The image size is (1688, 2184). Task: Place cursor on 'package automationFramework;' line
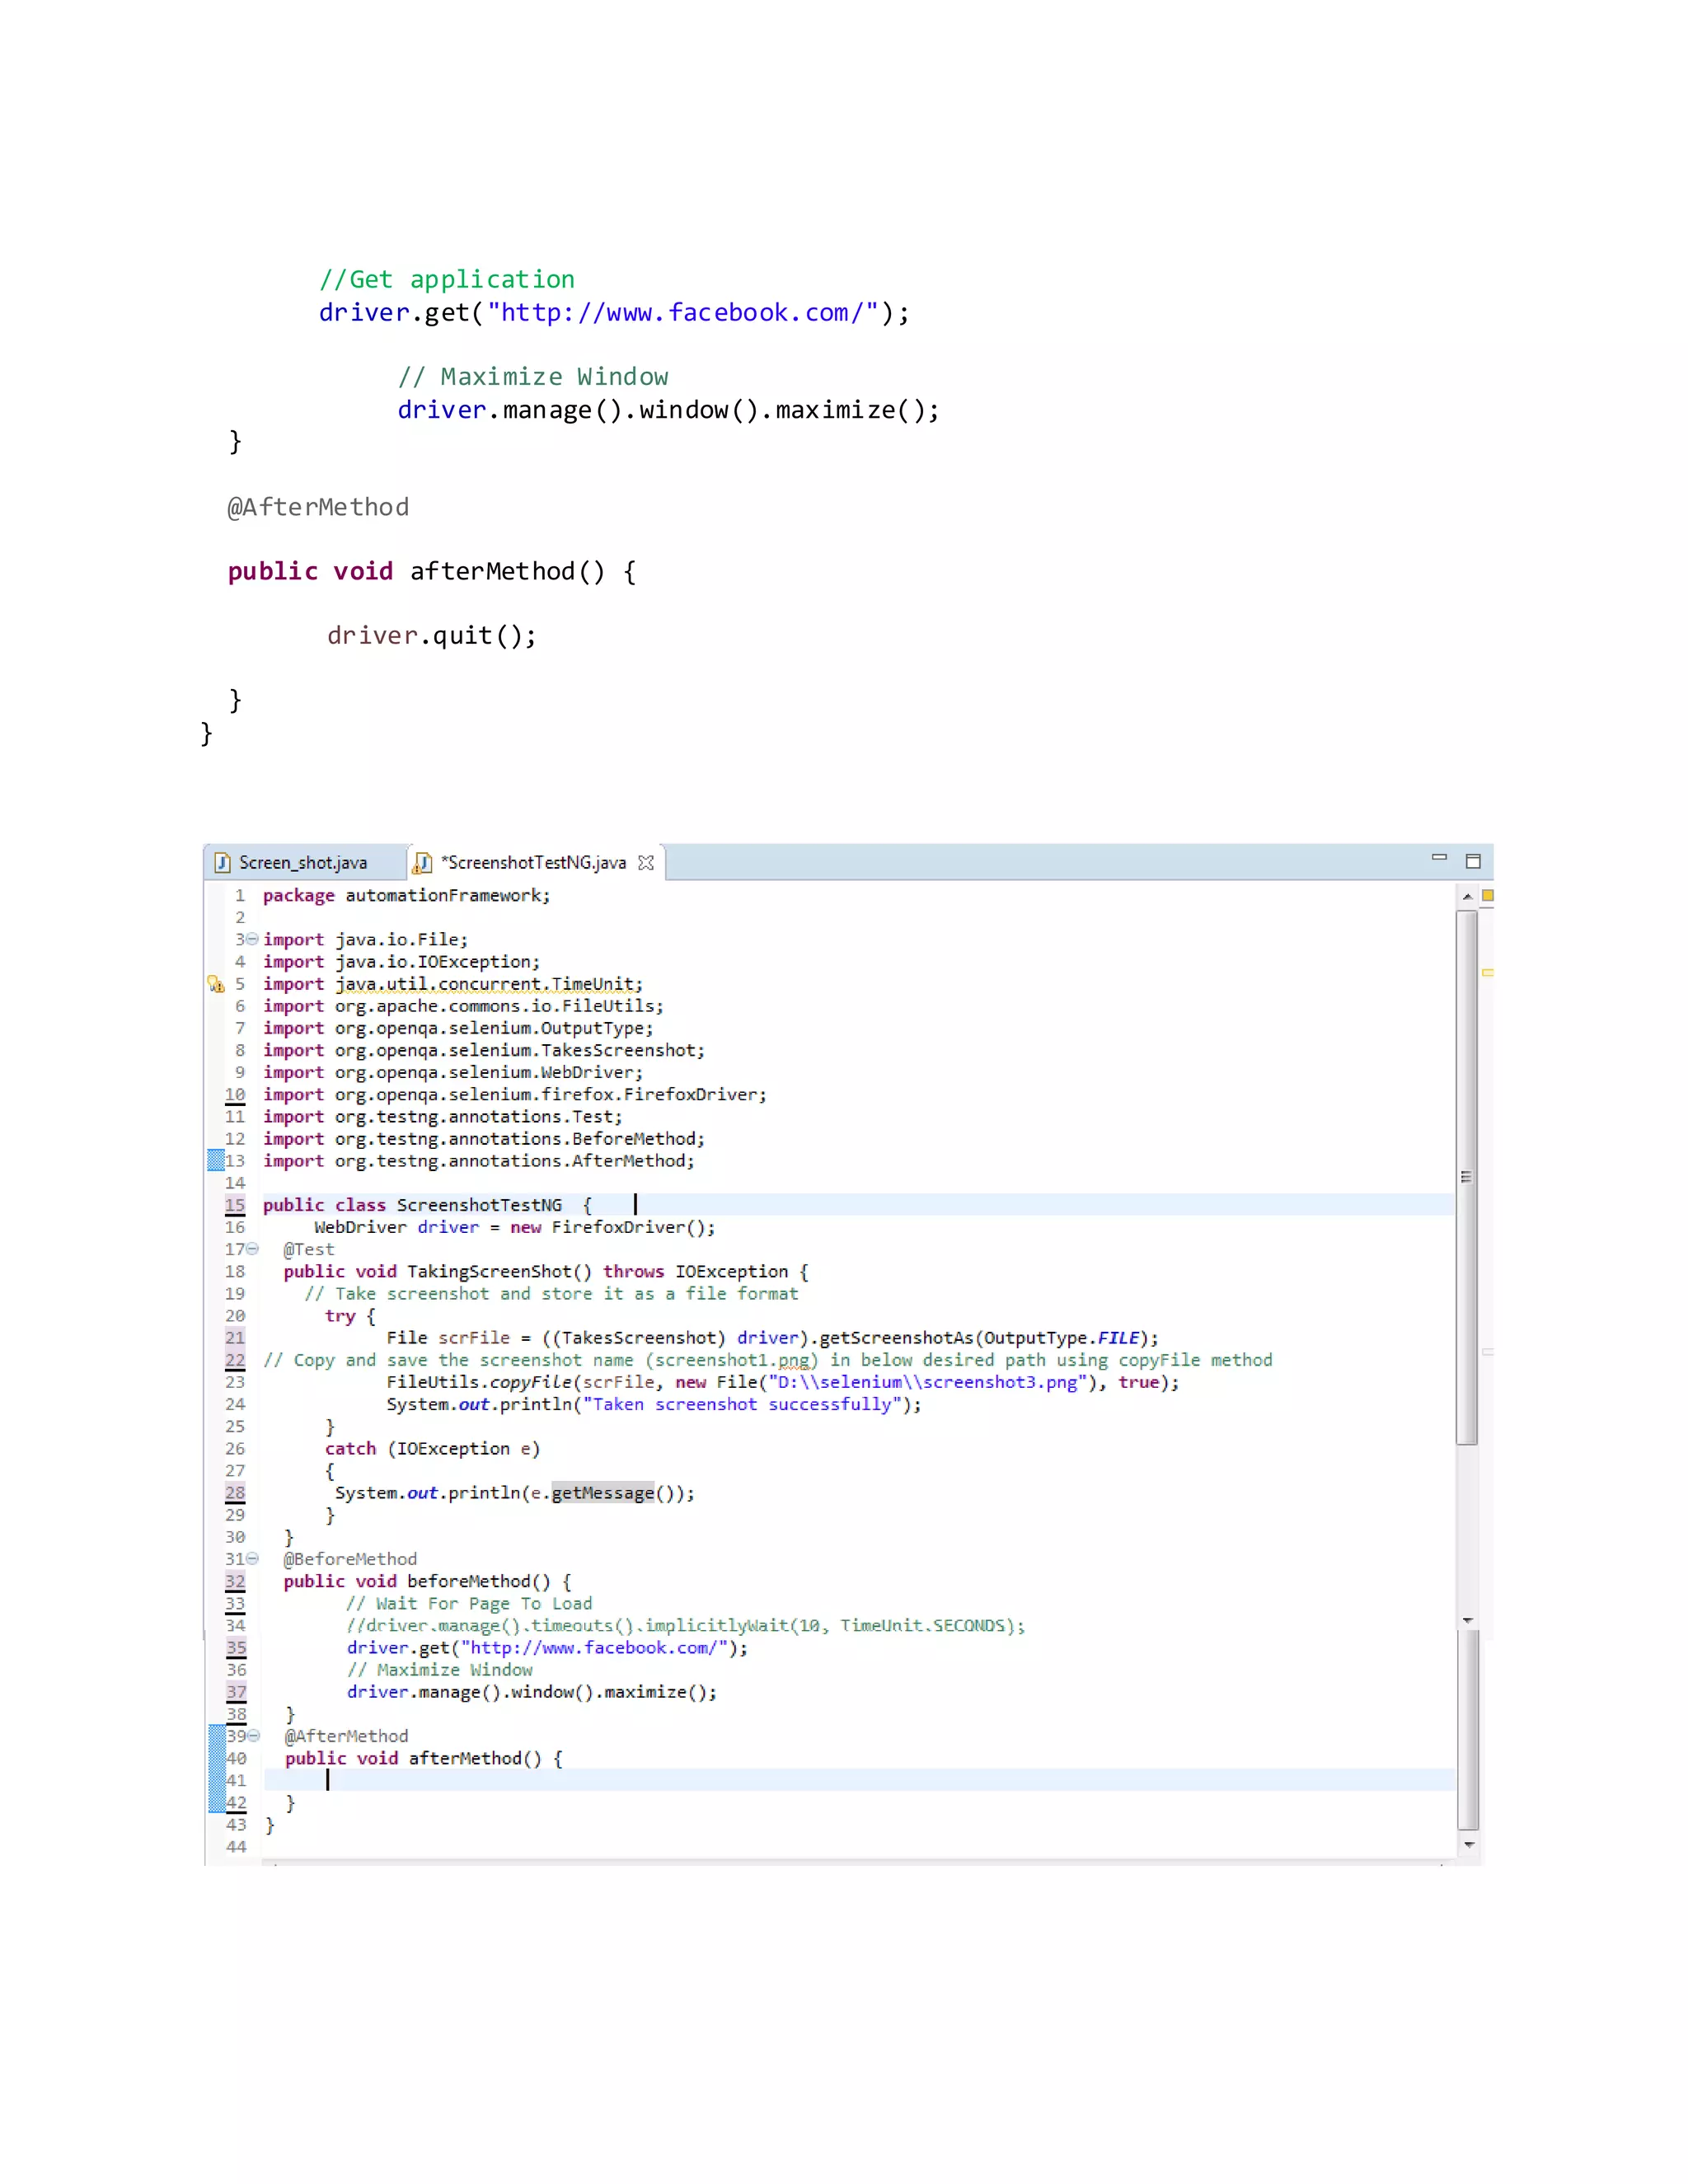[x=406, y=895]
